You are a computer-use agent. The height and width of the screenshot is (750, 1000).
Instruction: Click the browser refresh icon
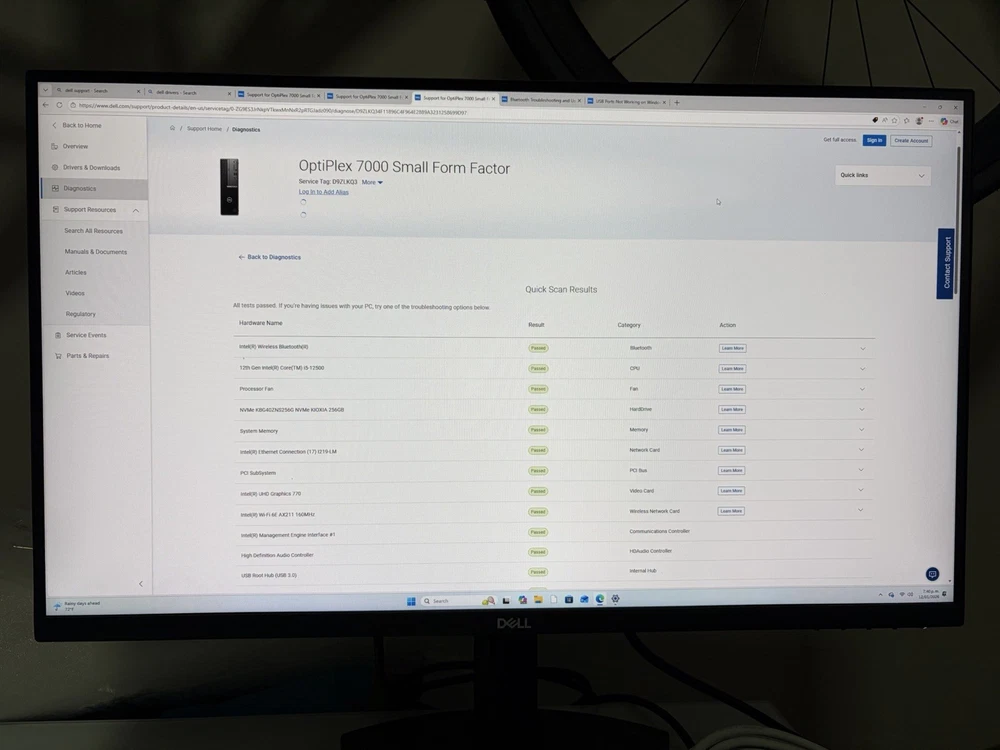tap(71, 105)
